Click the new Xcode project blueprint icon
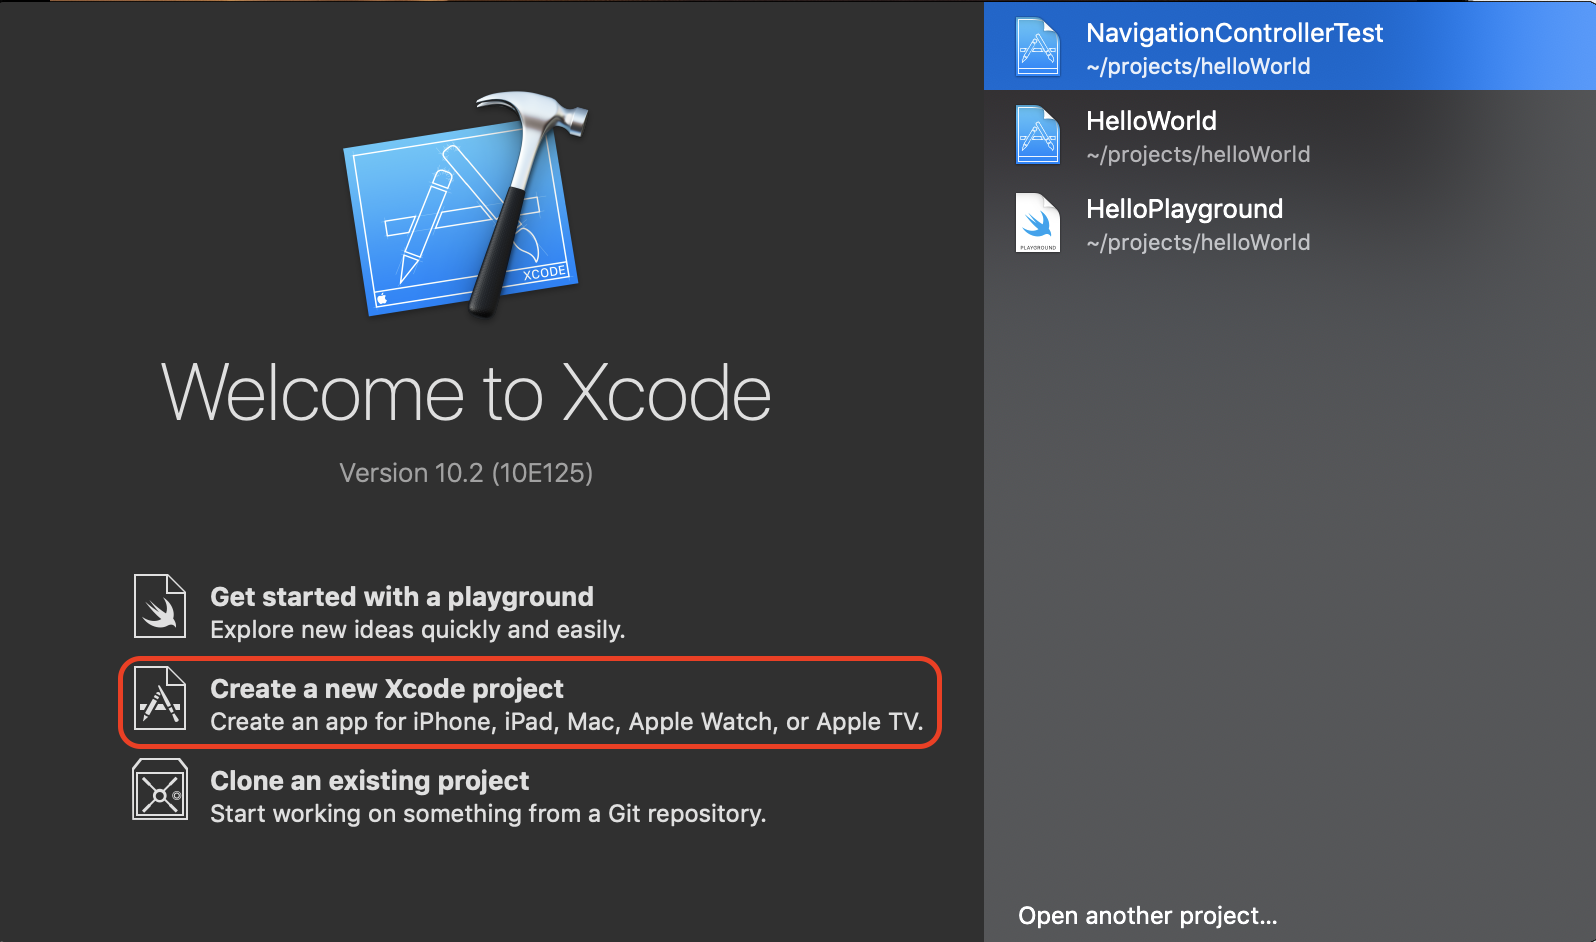Screen dimensions: 1596x942 [160, 698]
